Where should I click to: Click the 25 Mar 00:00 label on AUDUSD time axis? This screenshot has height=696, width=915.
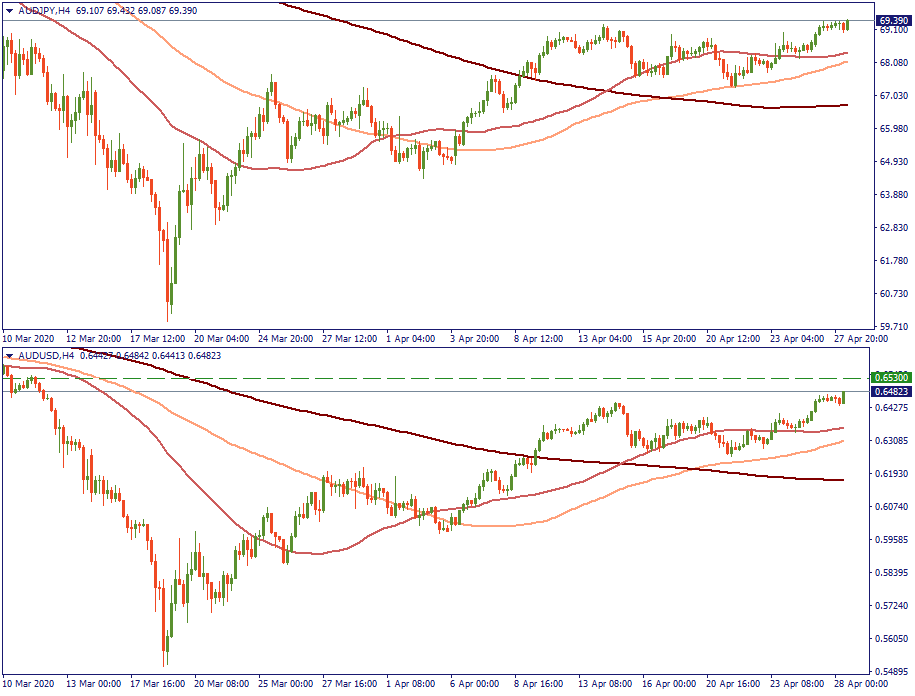(287, 685)
